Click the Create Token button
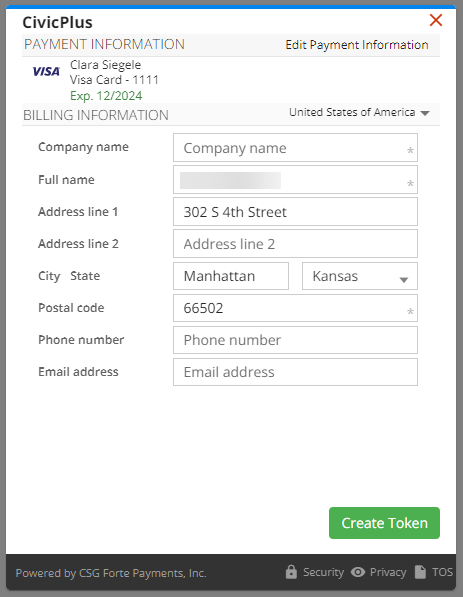Viewport: 463px width, 597px height. click(385, 523)
